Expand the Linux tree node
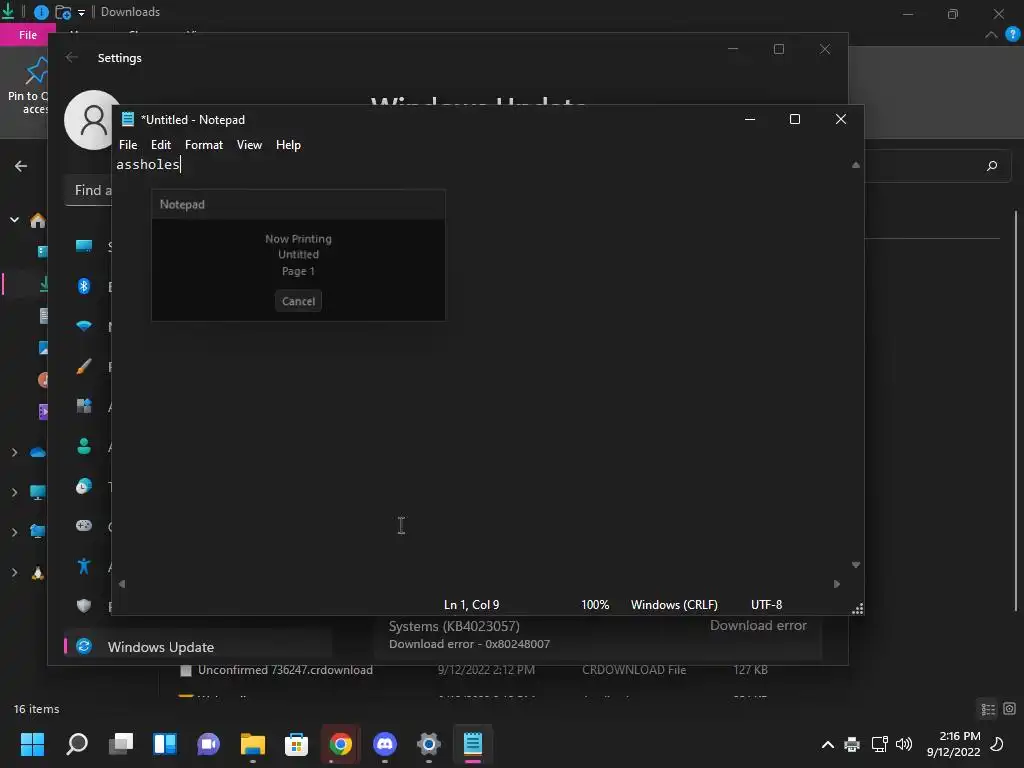Viewport: 1024px width, 768px height. click(14, 573)
